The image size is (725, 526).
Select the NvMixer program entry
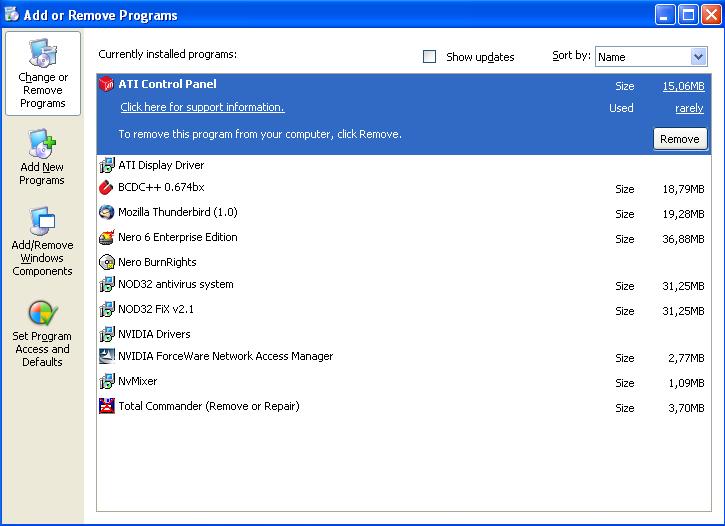tap(138, 381)
